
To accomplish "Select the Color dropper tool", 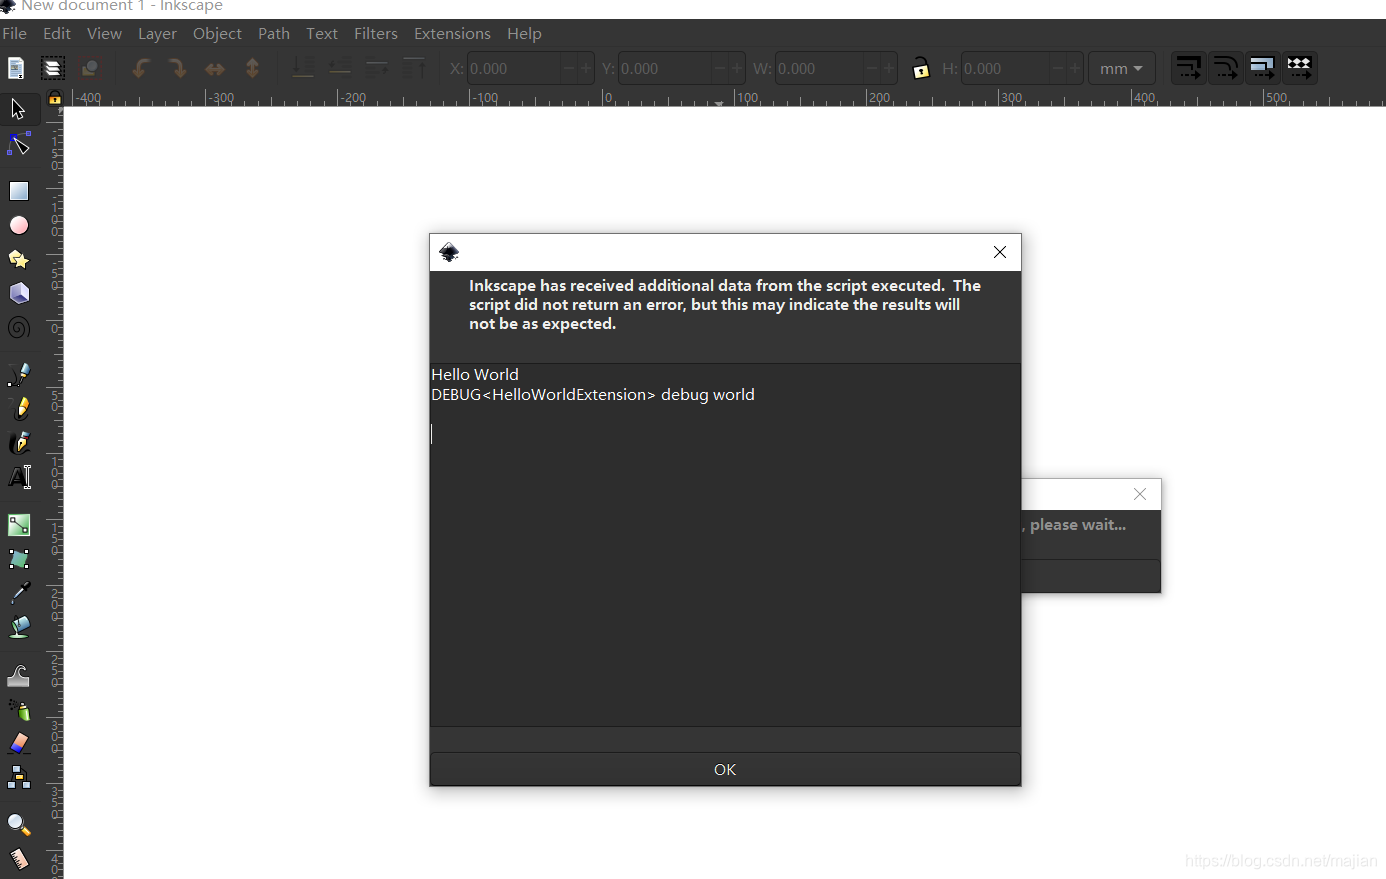I will (18, 592).
